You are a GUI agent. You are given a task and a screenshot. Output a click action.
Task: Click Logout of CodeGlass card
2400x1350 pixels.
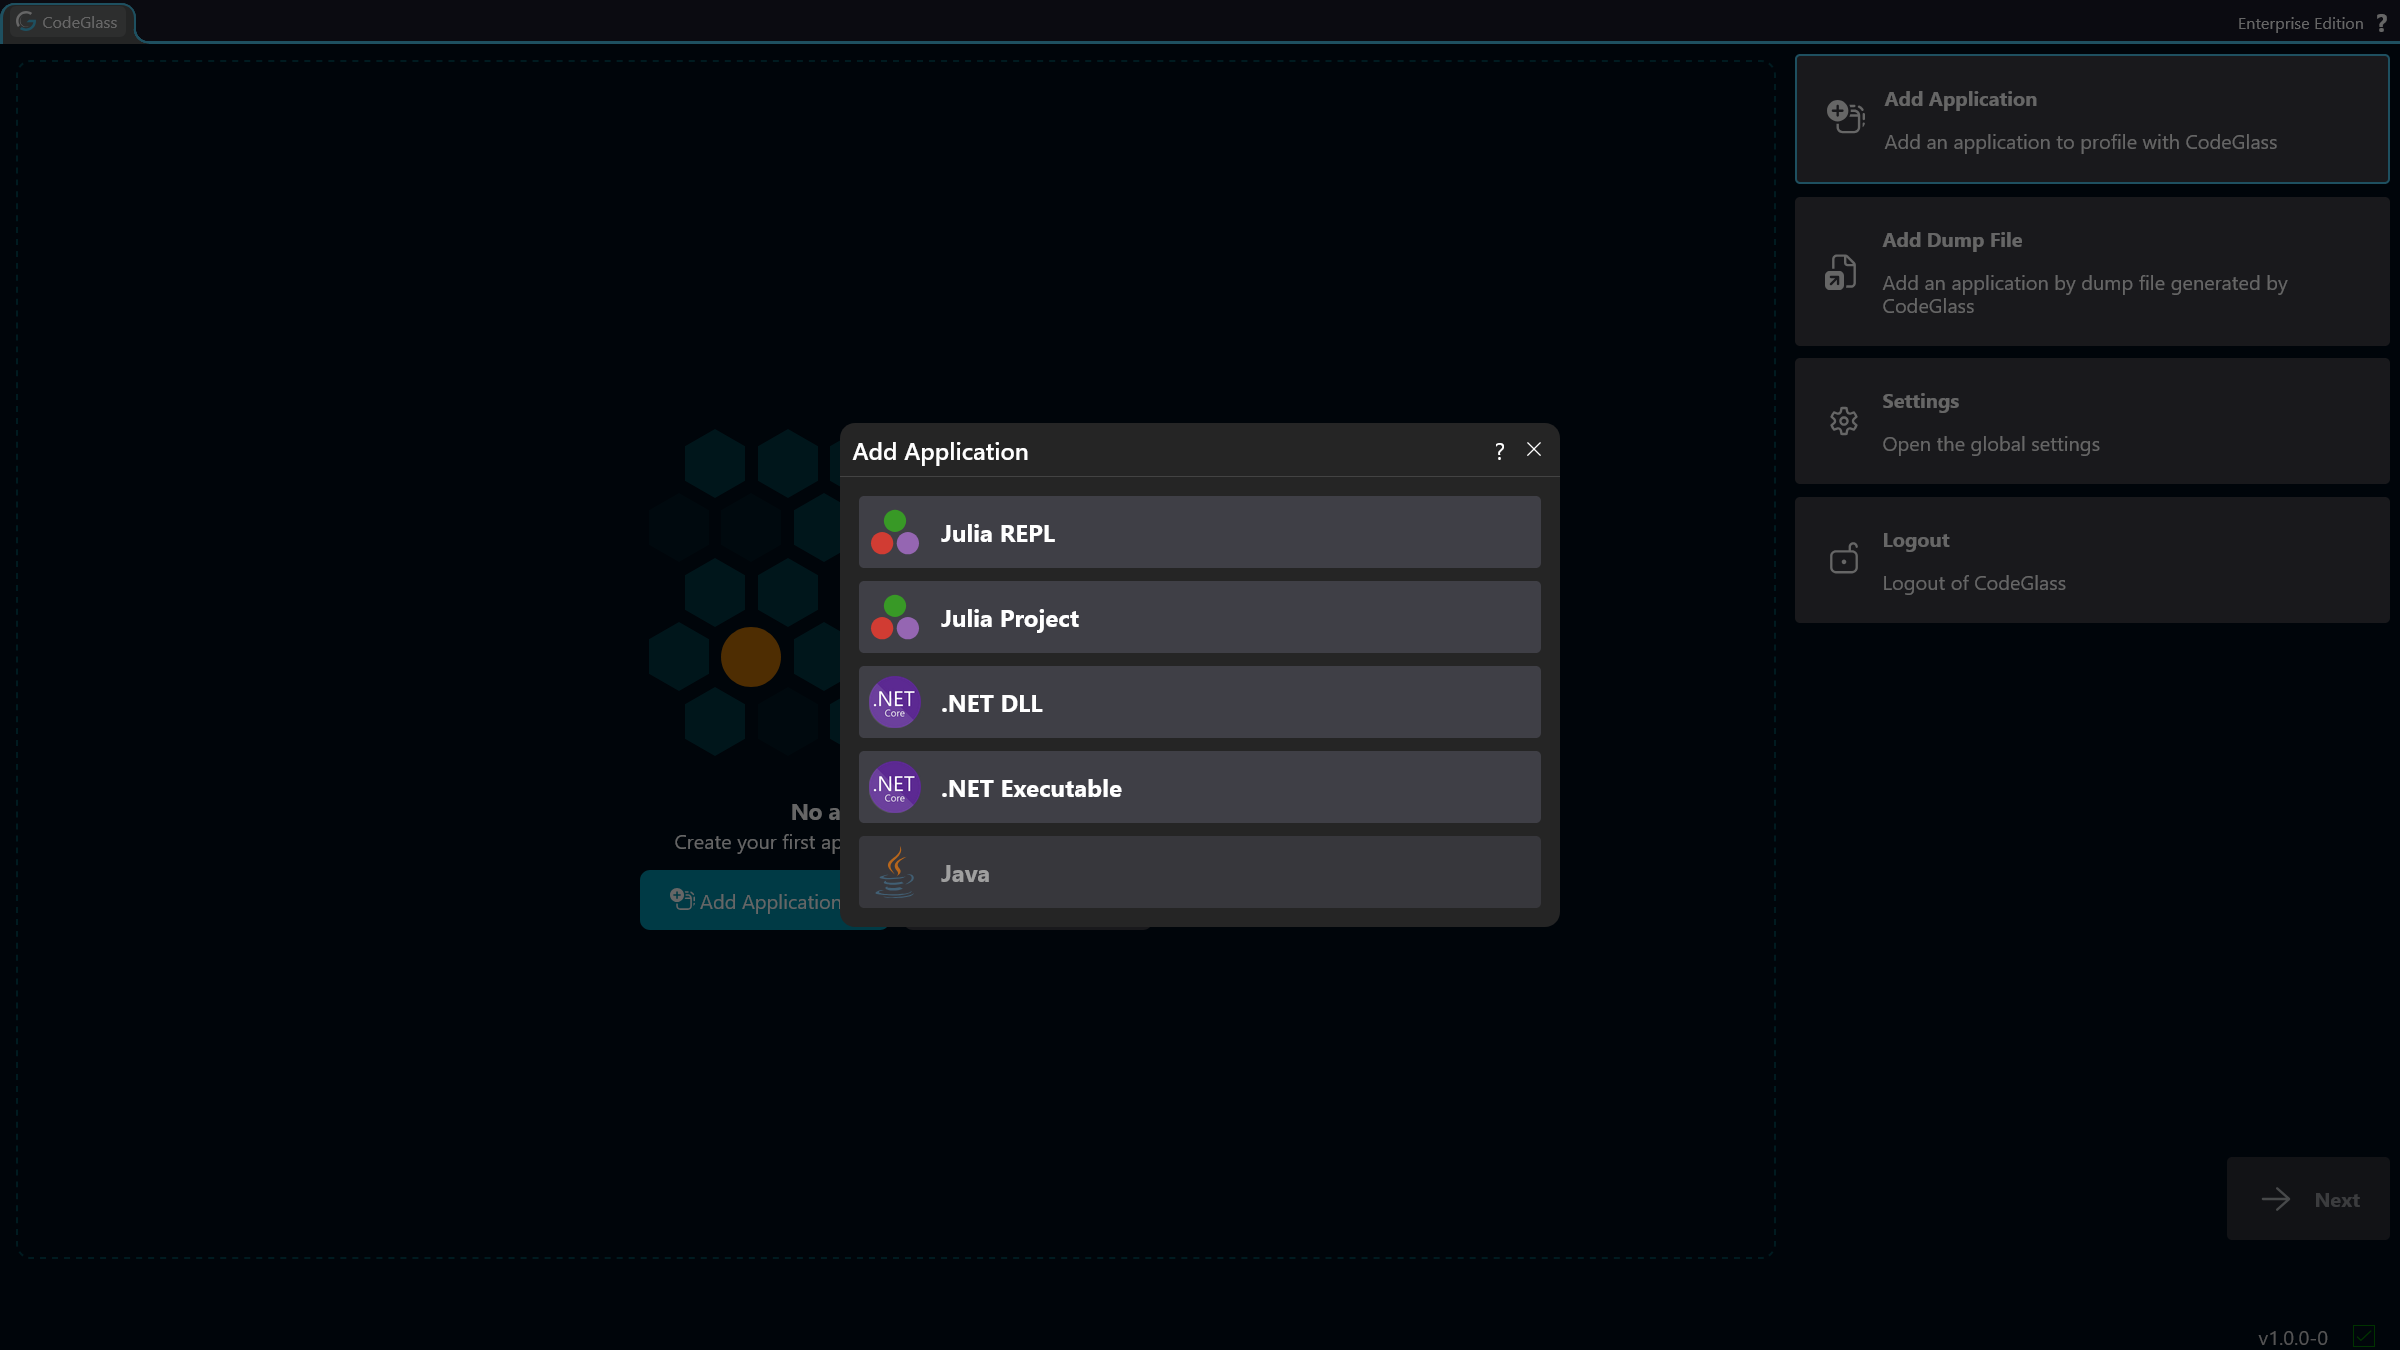tap(2092, 560)
